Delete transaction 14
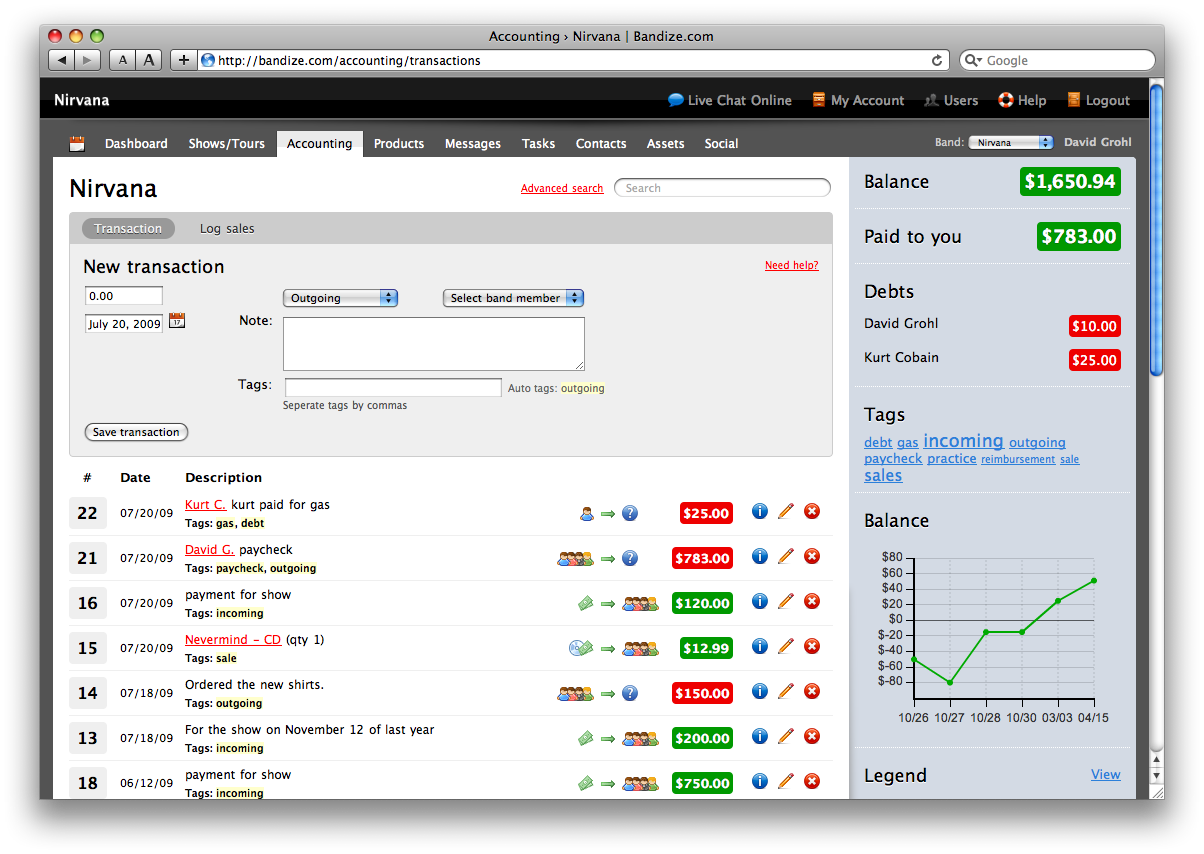 coord(812,692)
